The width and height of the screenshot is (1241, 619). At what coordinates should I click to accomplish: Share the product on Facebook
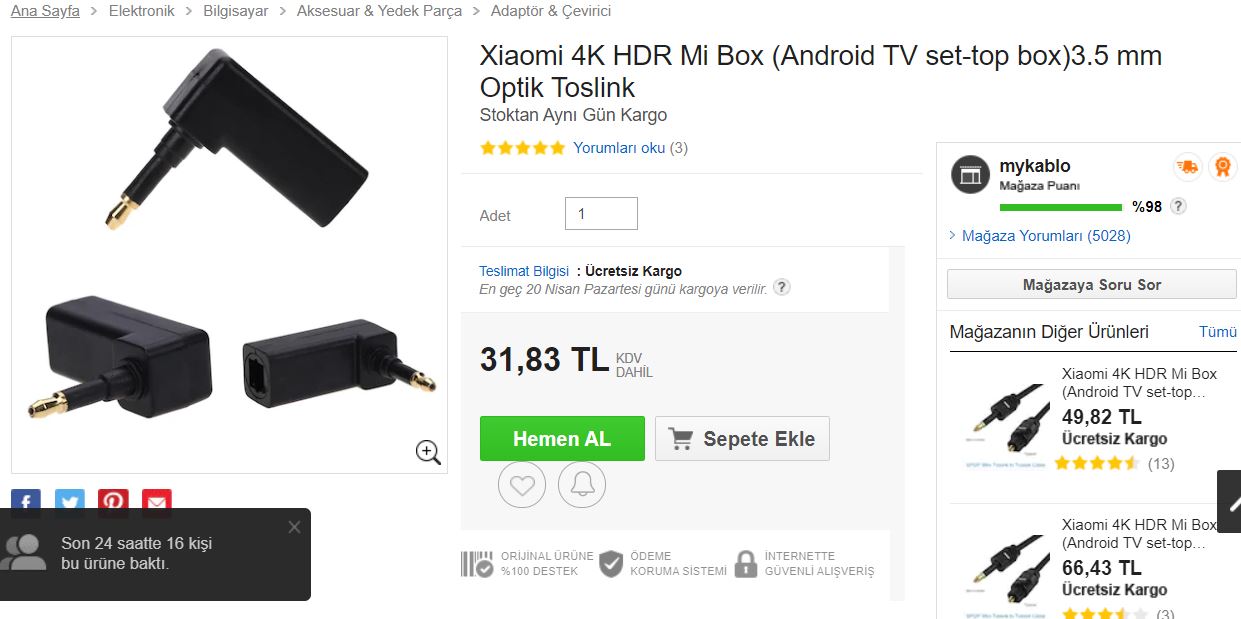(26, 499)
